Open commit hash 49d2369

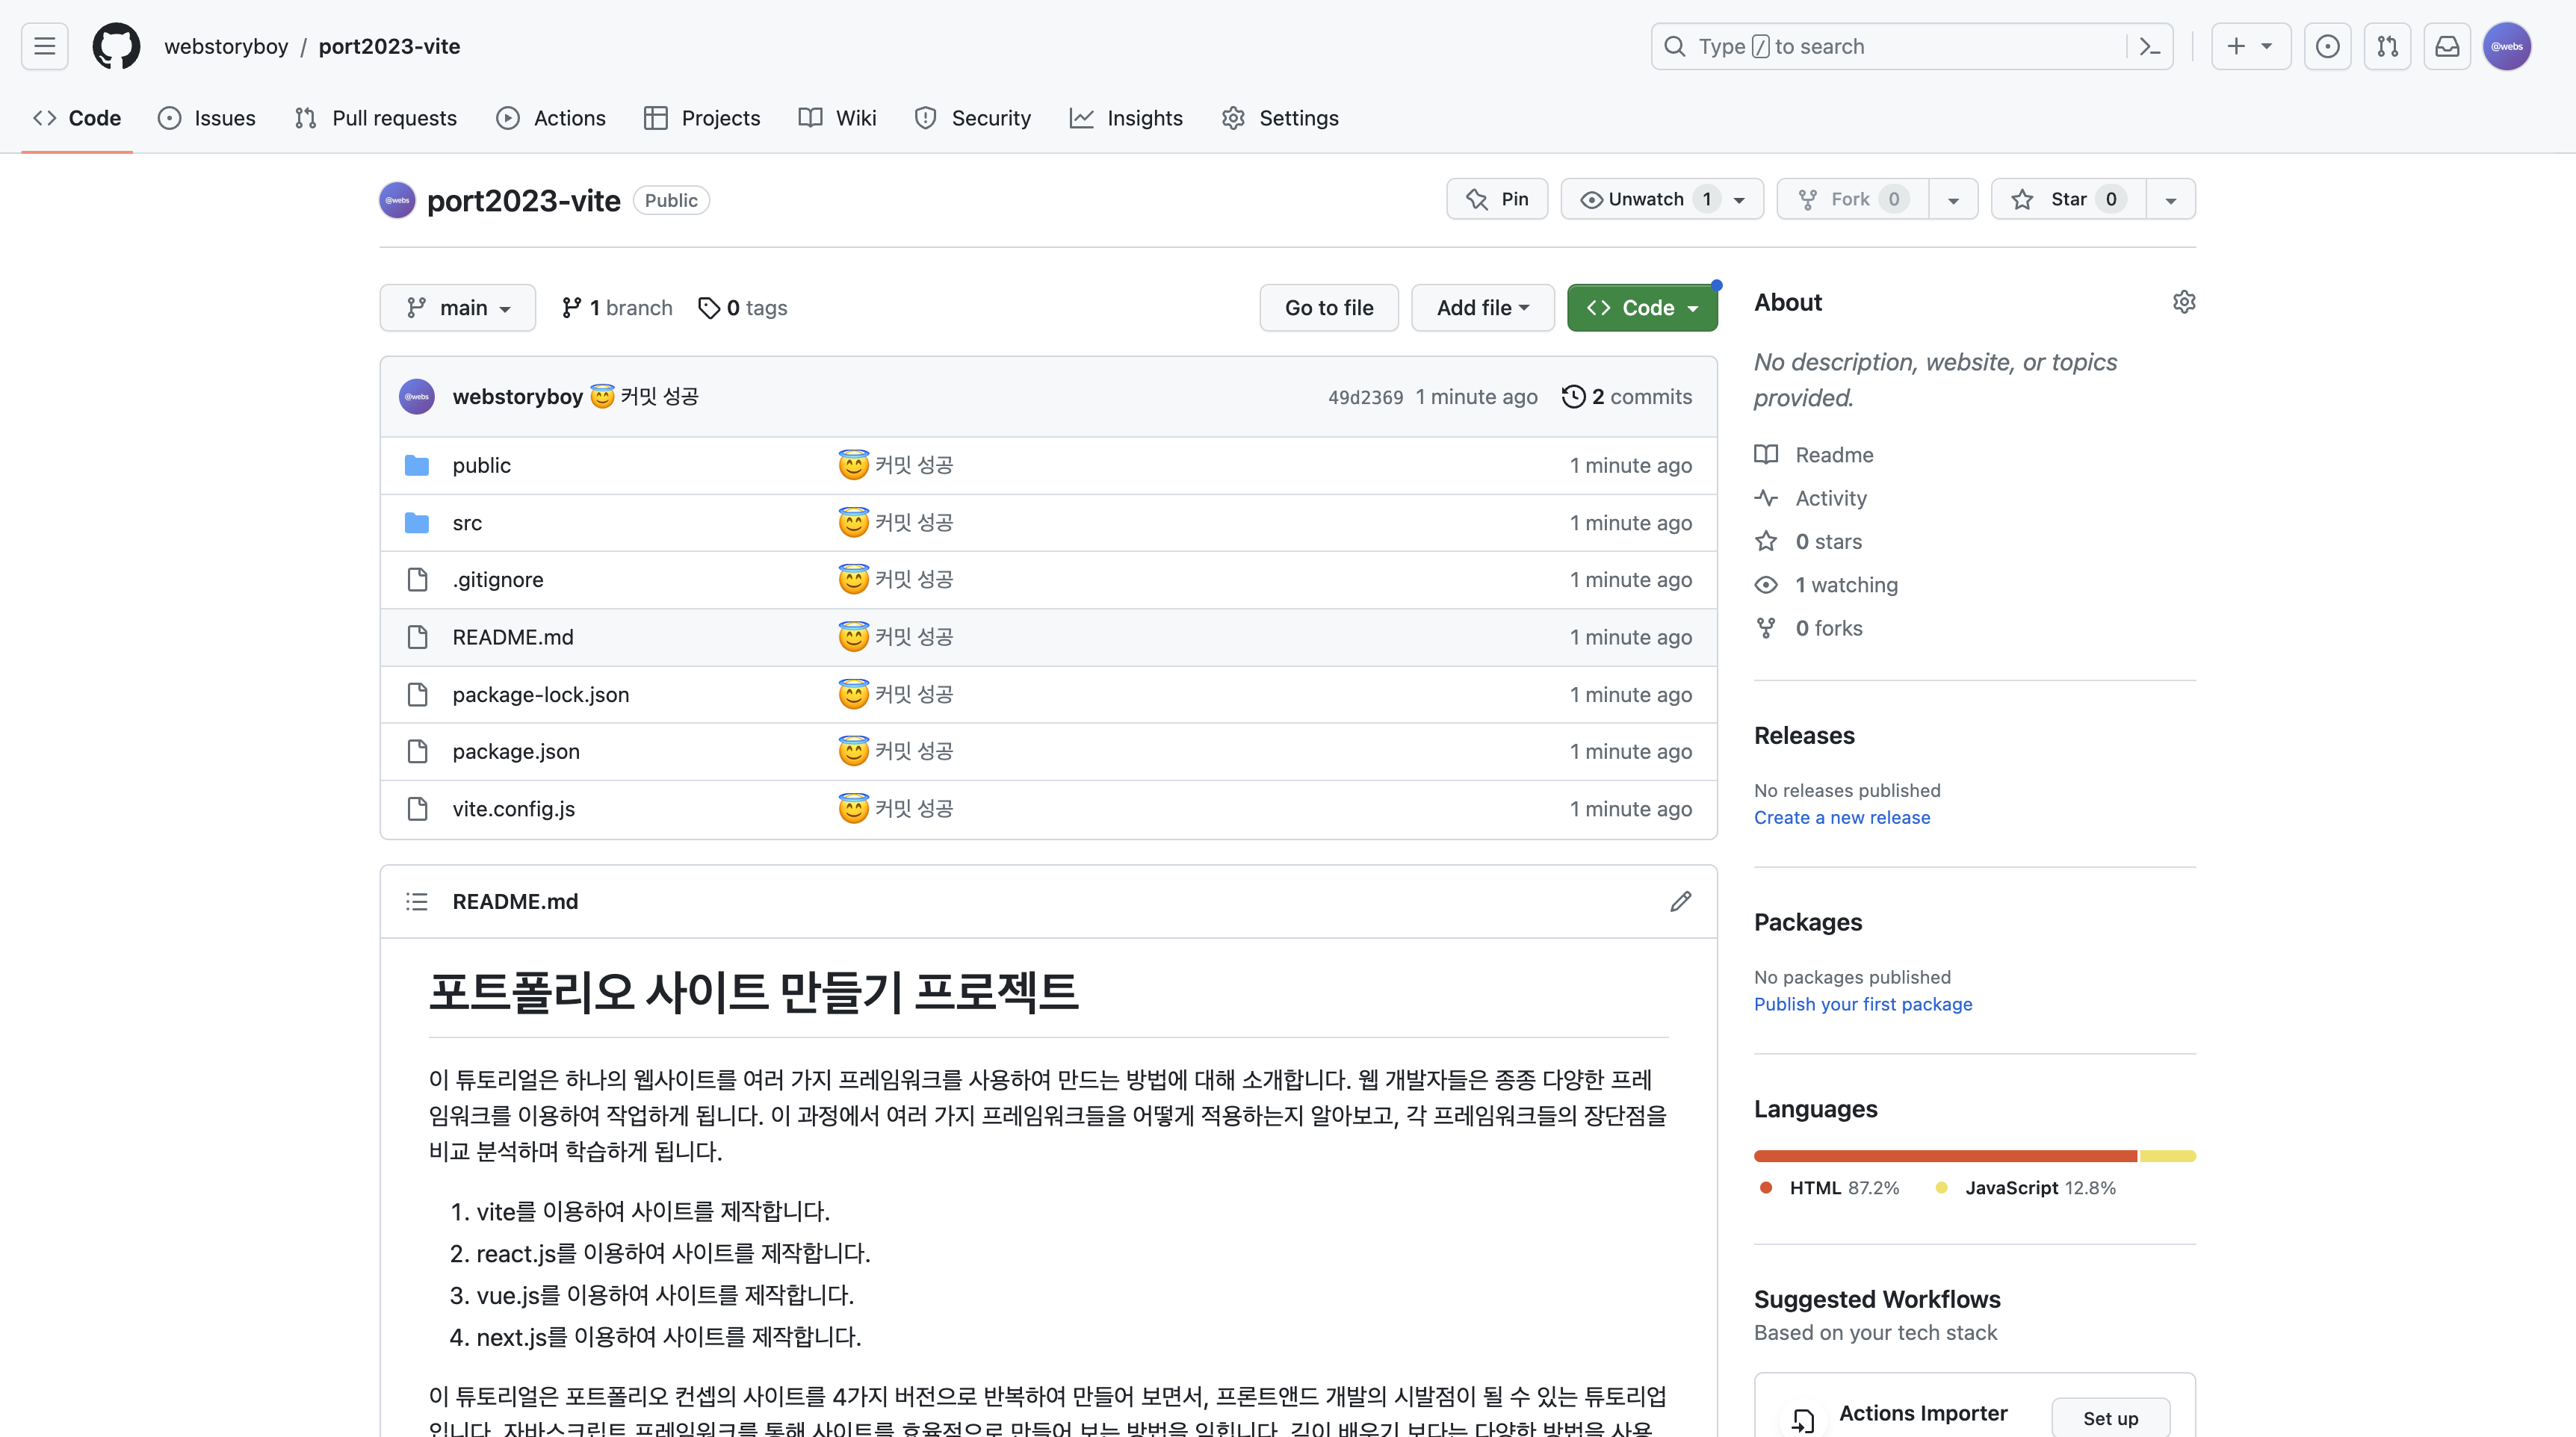tap(1365, 398)
